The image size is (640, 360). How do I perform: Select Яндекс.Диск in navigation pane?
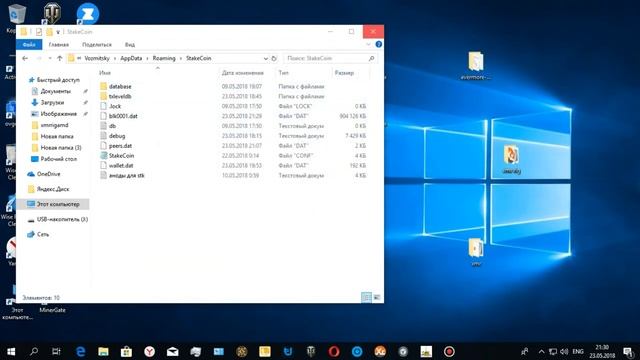pyautogui.click(x=53, y=189)
